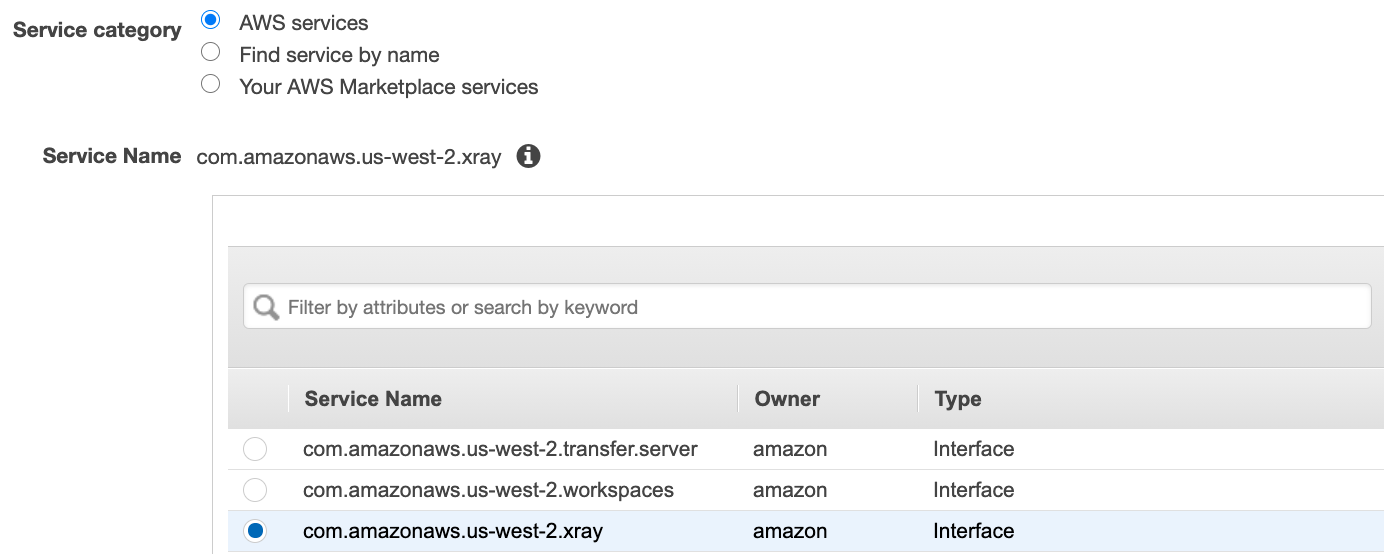
Task: Select the AWS services radio button
Action: click(211, 20)
